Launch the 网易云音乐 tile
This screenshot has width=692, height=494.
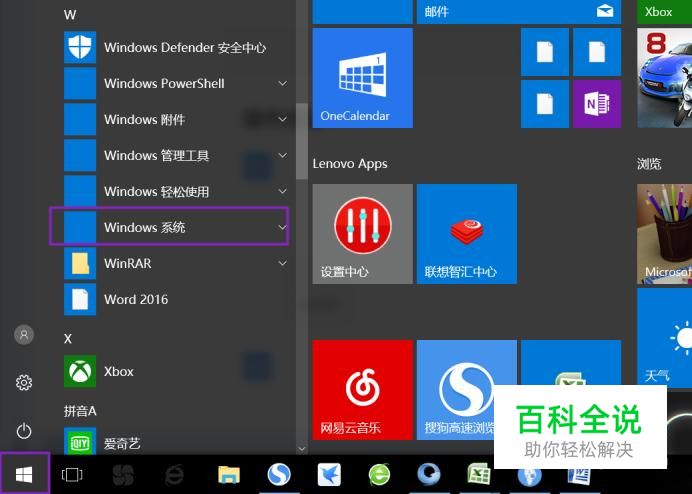click(363, 390)
